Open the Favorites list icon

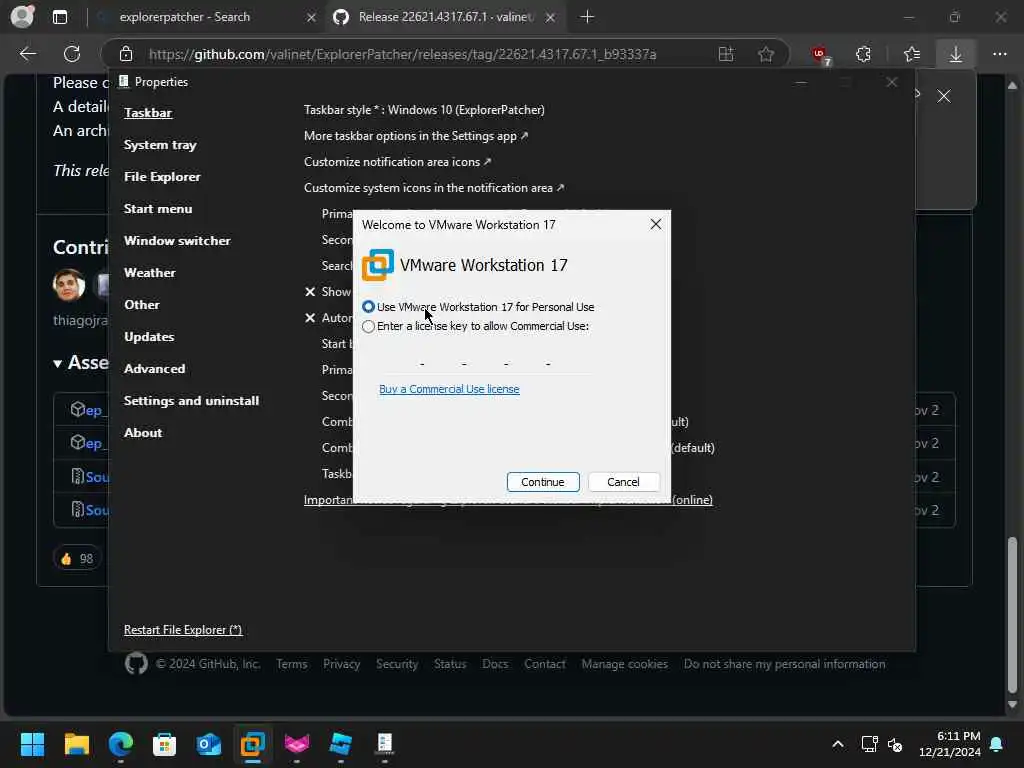[912, 54]
